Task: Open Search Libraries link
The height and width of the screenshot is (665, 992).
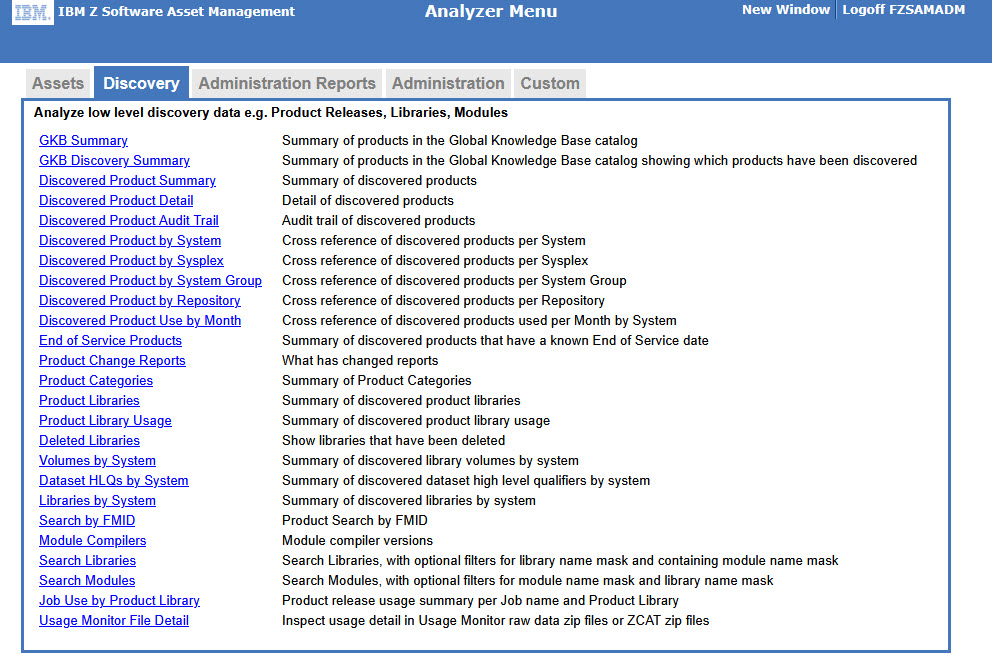Action: coord(87,561)
